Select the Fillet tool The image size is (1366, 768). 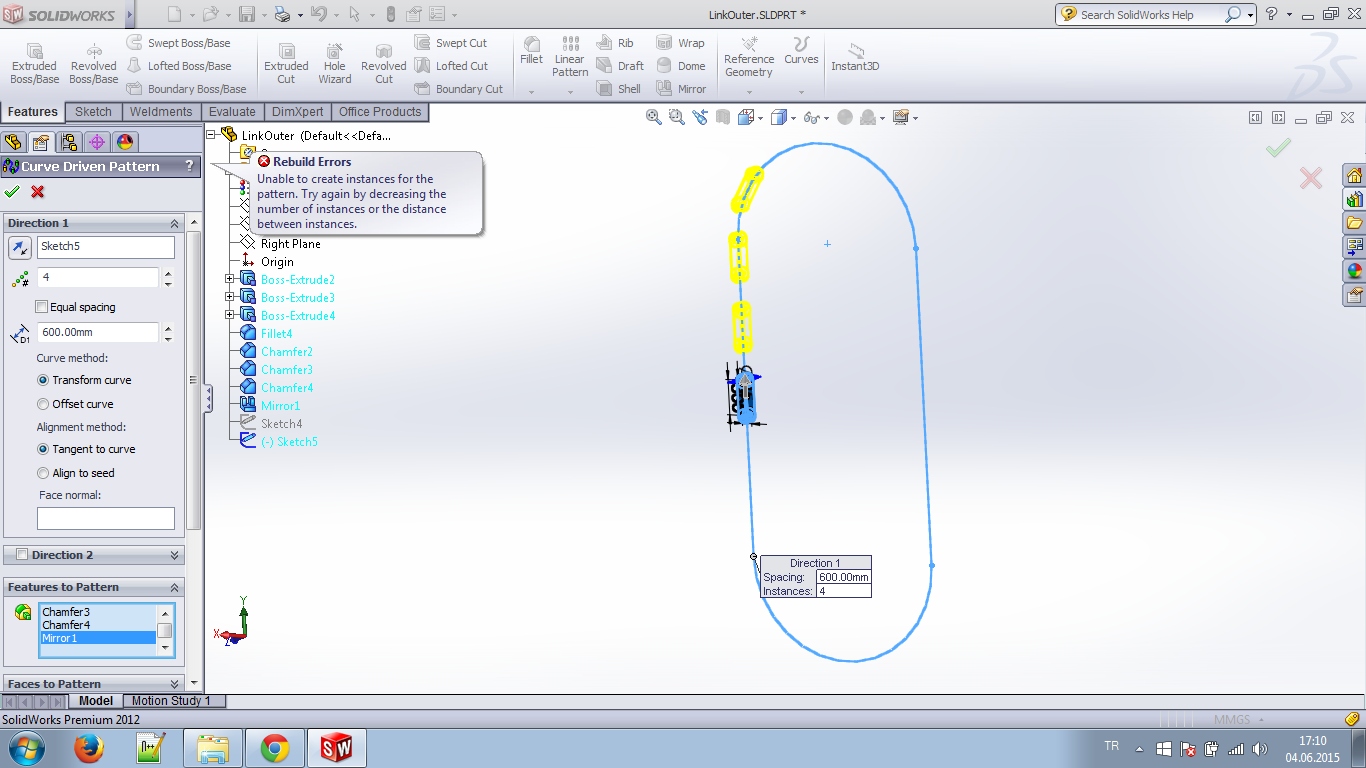click(532, 52)
